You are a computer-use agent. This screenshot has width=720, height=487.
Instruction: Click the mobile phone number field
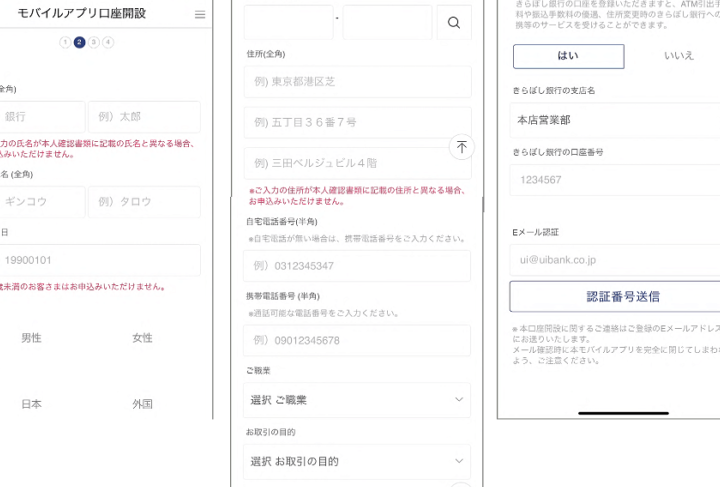point(357,340)
